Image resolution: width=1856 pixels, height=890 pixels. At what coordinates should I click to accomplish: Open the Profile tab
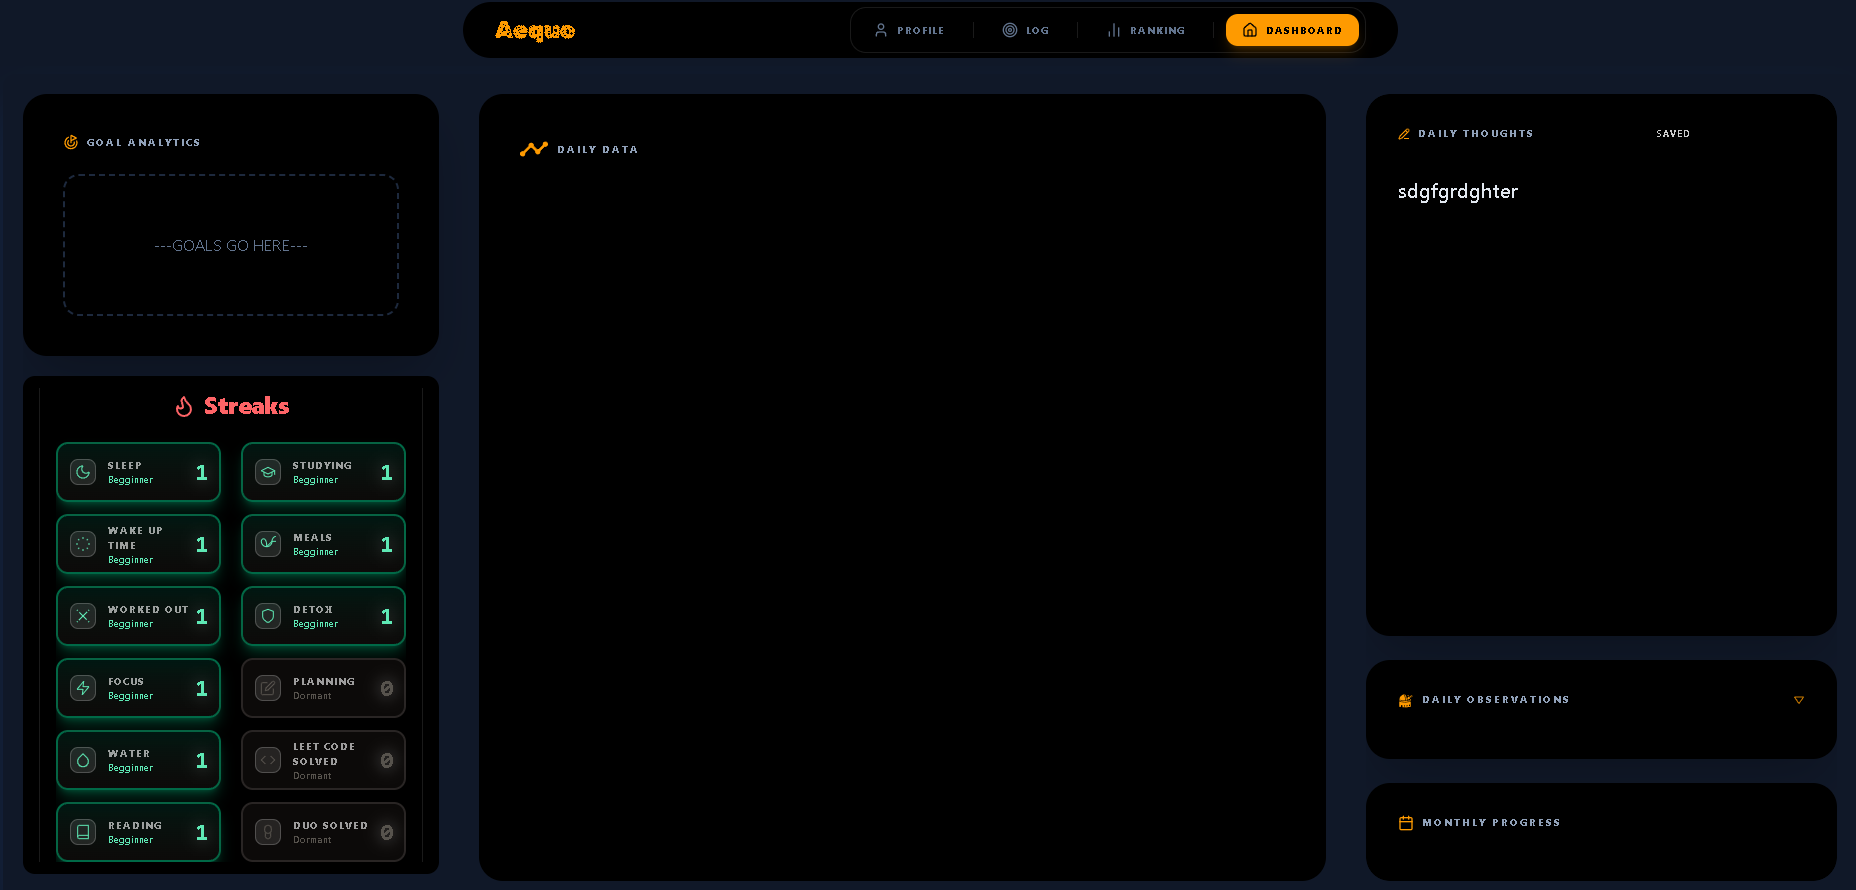click(909, 30)
